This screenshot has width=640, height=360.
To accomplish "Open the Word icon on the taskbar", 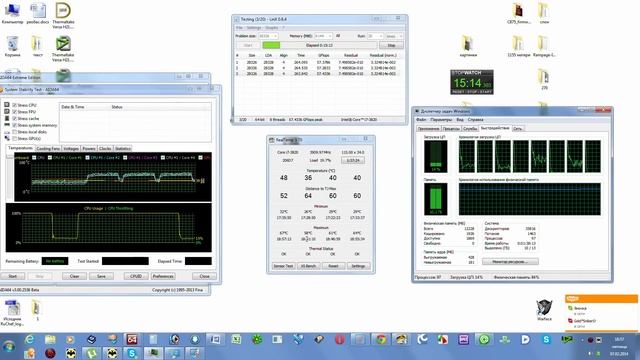I will point(215,339).
